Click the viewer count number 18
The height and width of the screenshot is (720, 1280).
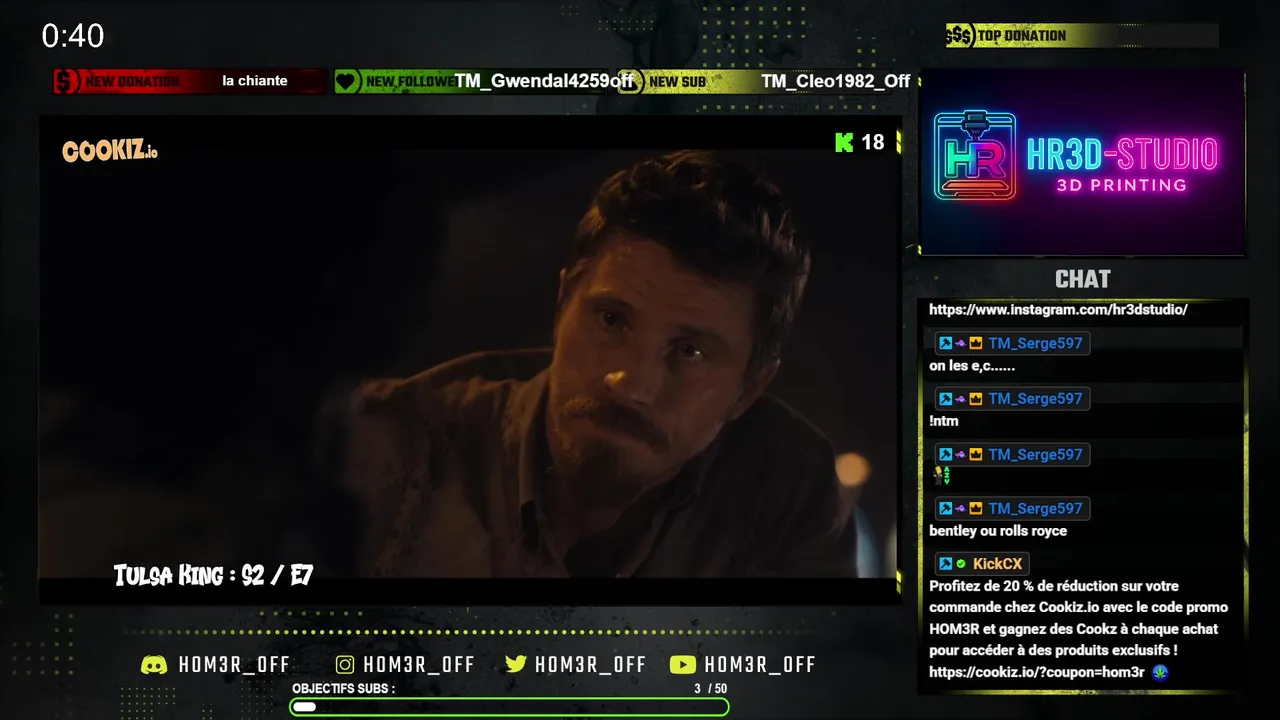pyautogui.click(x=873, y=142)
